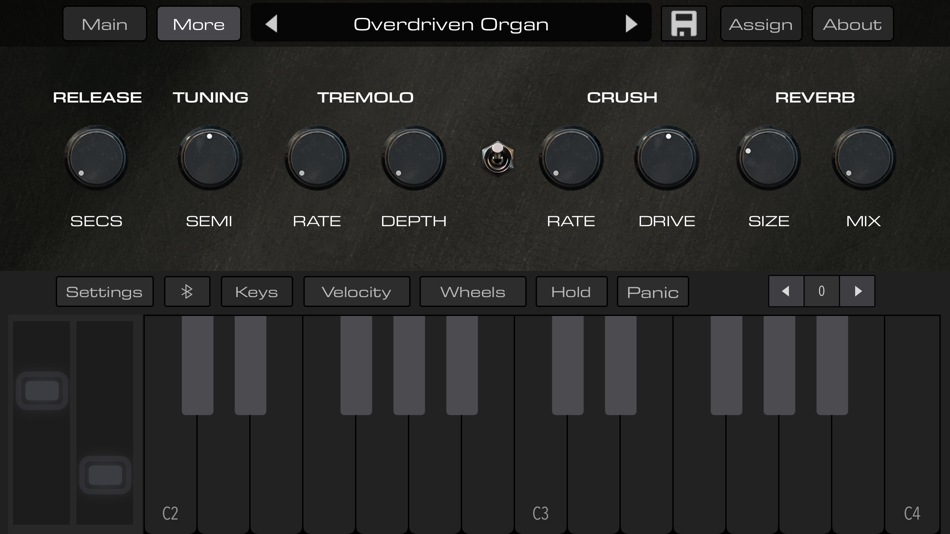The width and height of the screenshot is (950, 534).
Task: Click the save preset floppy disk icon
Action: [x=683, y=24]
